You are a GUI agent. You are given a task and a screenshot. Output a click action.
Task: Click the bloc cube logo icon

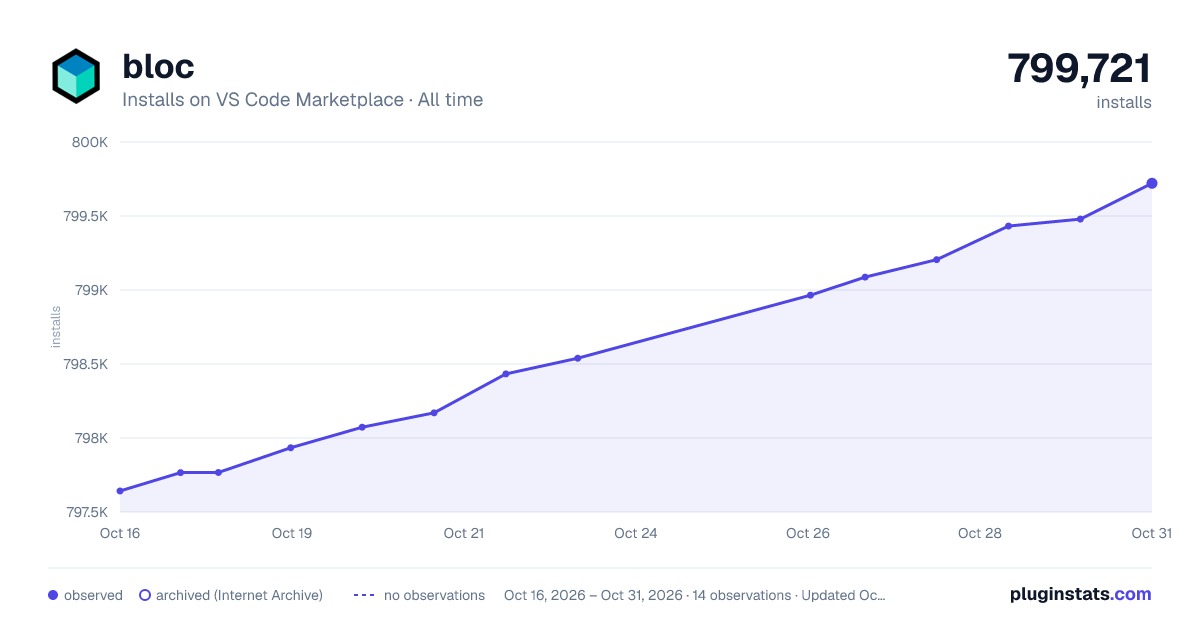tap(76, 76)
